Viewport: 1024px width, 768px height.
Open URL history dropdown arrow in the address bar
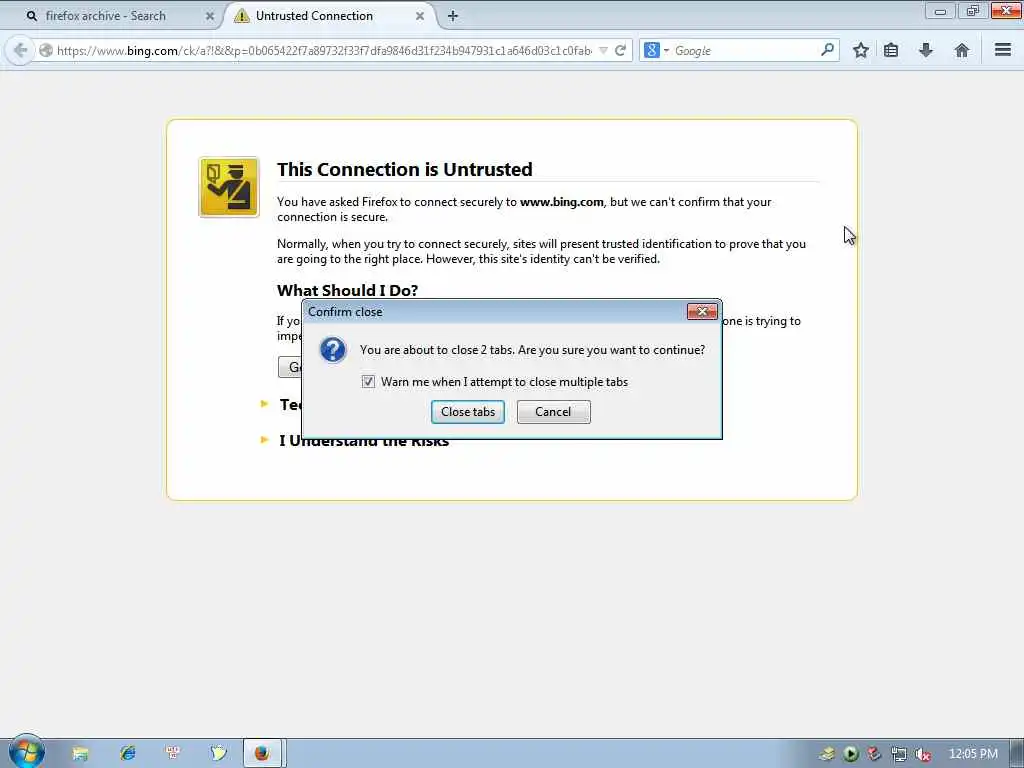[603, 50]
